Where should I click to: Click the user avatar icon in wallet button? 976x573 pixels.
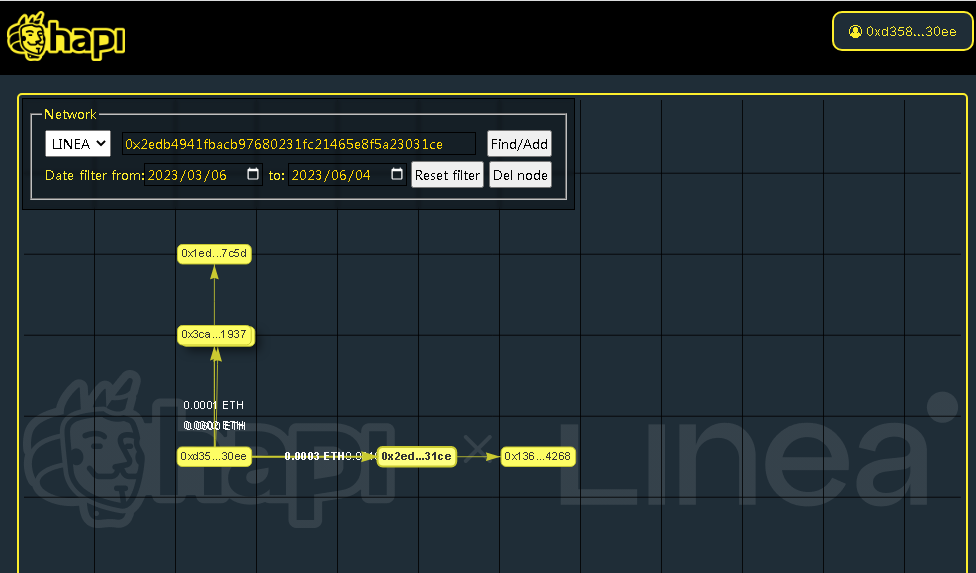(855, 32)
